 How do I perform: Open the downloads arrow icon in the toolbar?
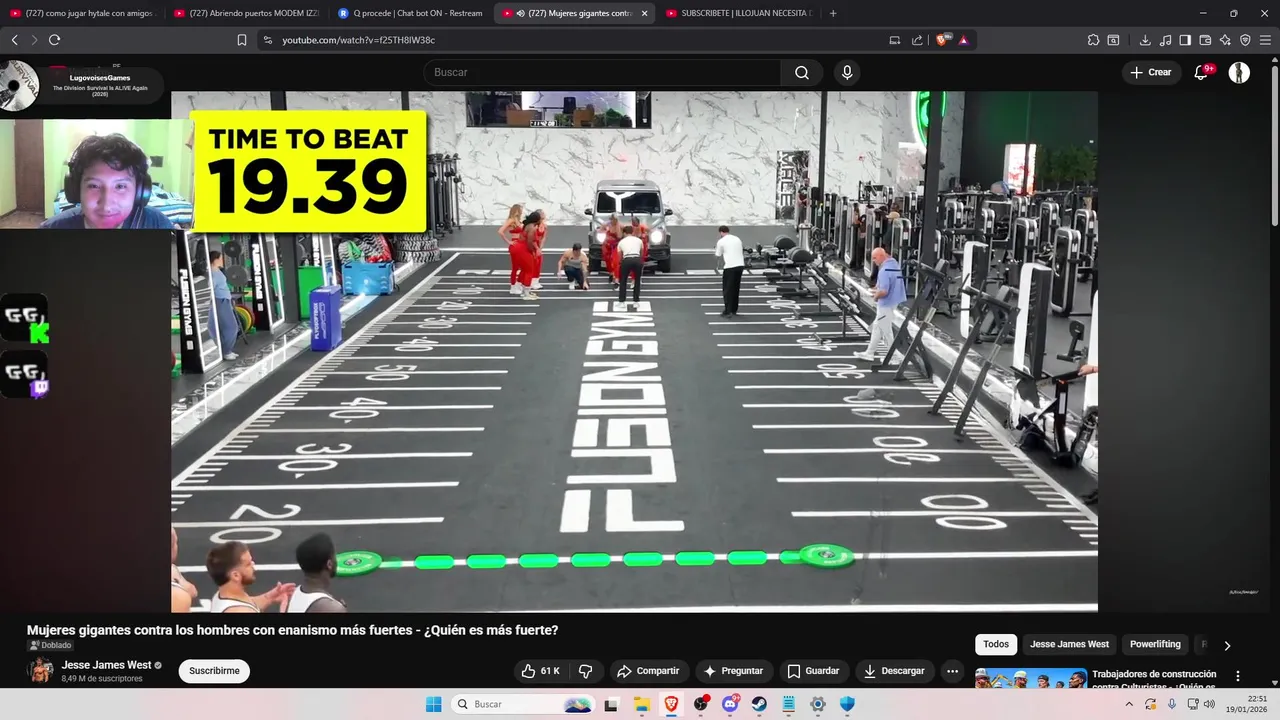coord(1145,40)
